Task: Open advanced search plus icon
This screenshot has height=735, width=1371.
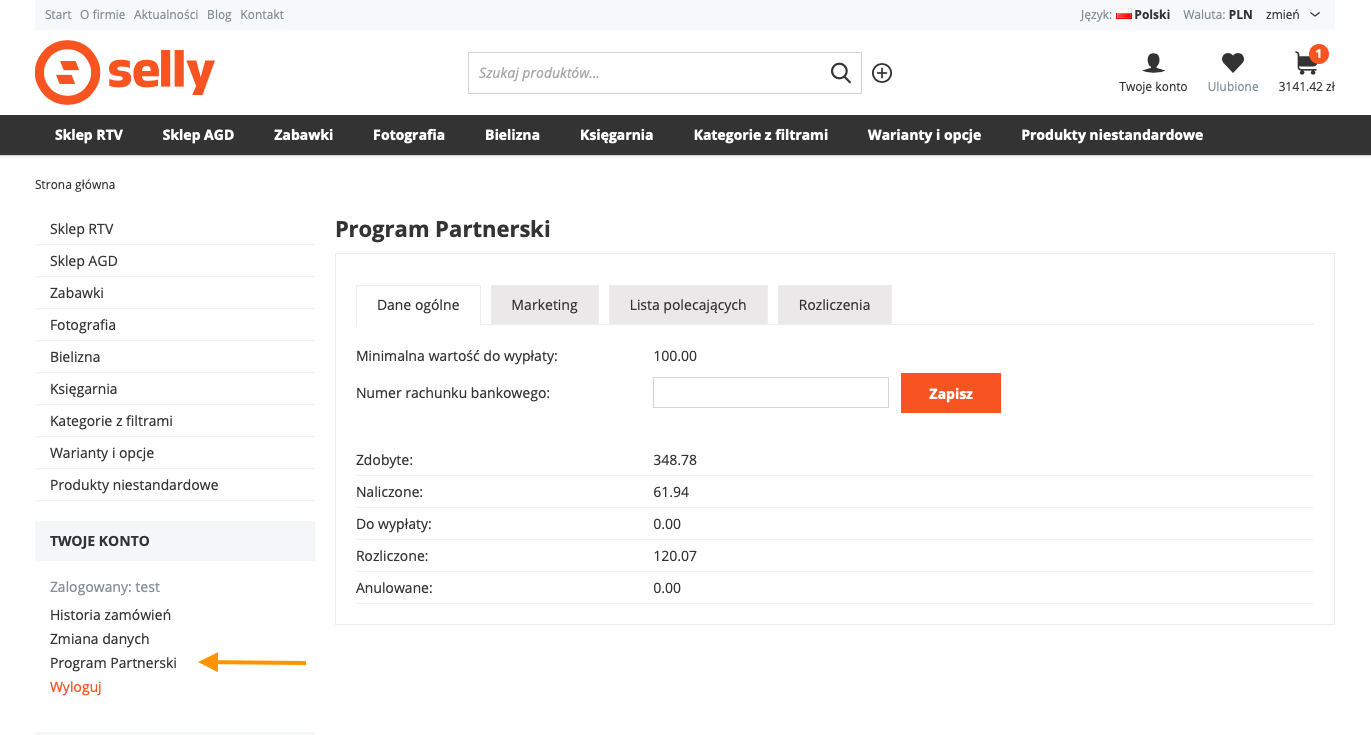Action: click(x=882, y=73)
